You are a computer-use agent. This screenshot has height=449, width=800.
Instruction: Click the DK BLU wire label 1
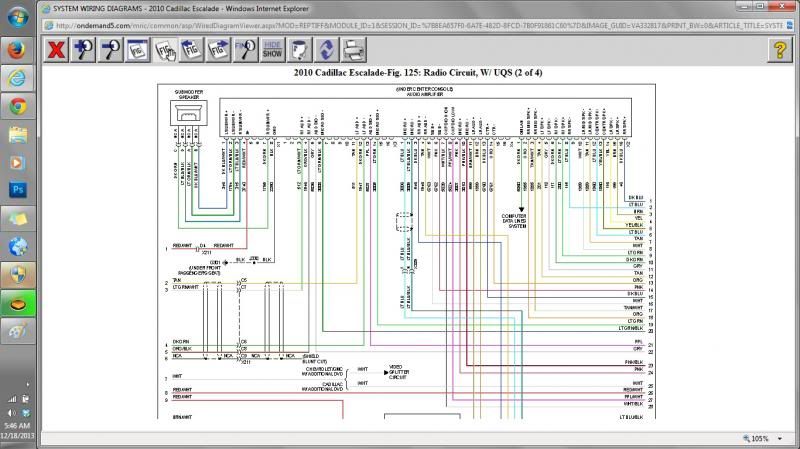[x=636, y=197]
